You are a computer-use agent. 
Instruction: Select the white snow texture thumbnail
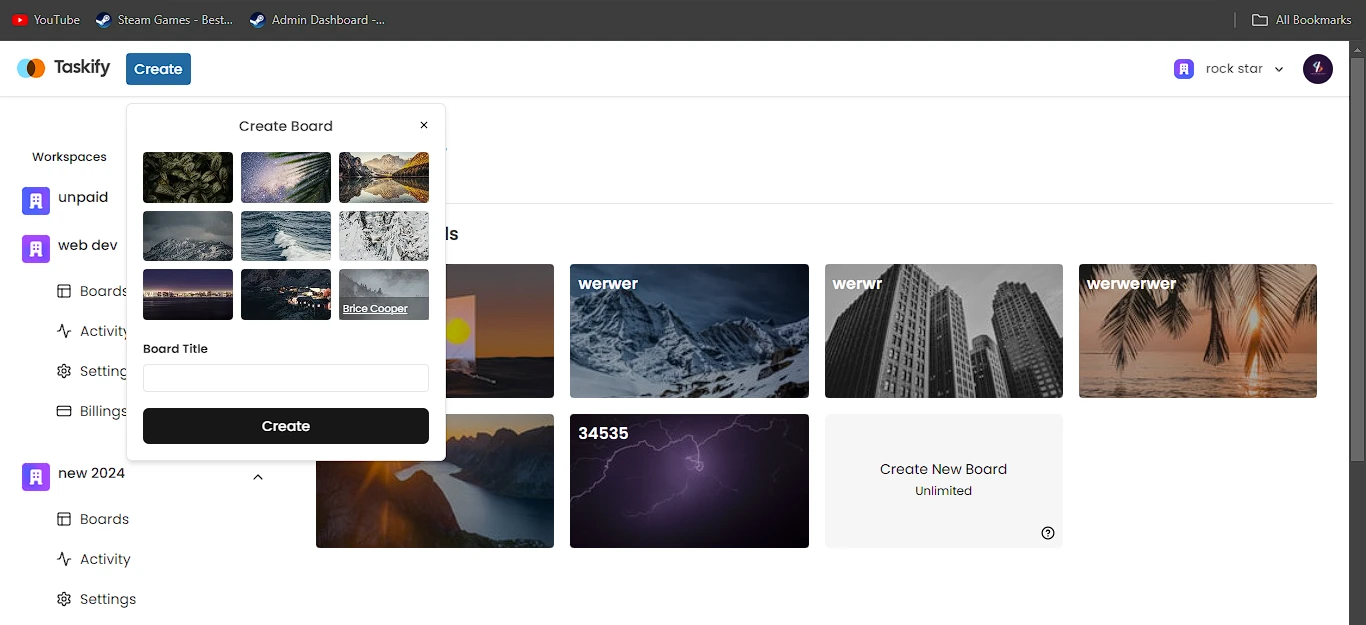pyautogui.click(x=384, y=236)
